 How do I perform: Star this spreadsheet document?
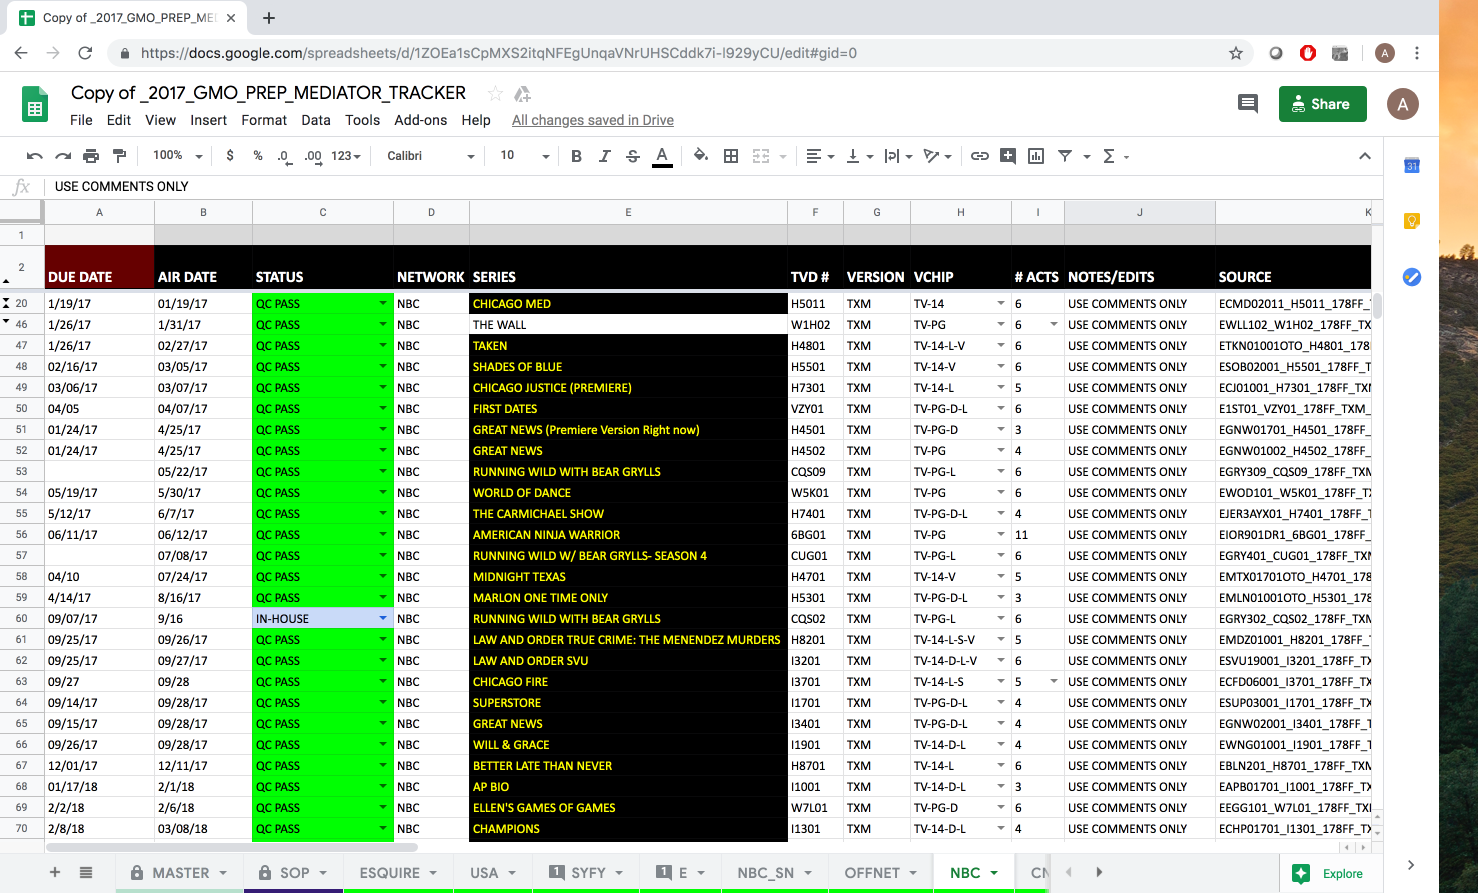click(x=495, y=93)
